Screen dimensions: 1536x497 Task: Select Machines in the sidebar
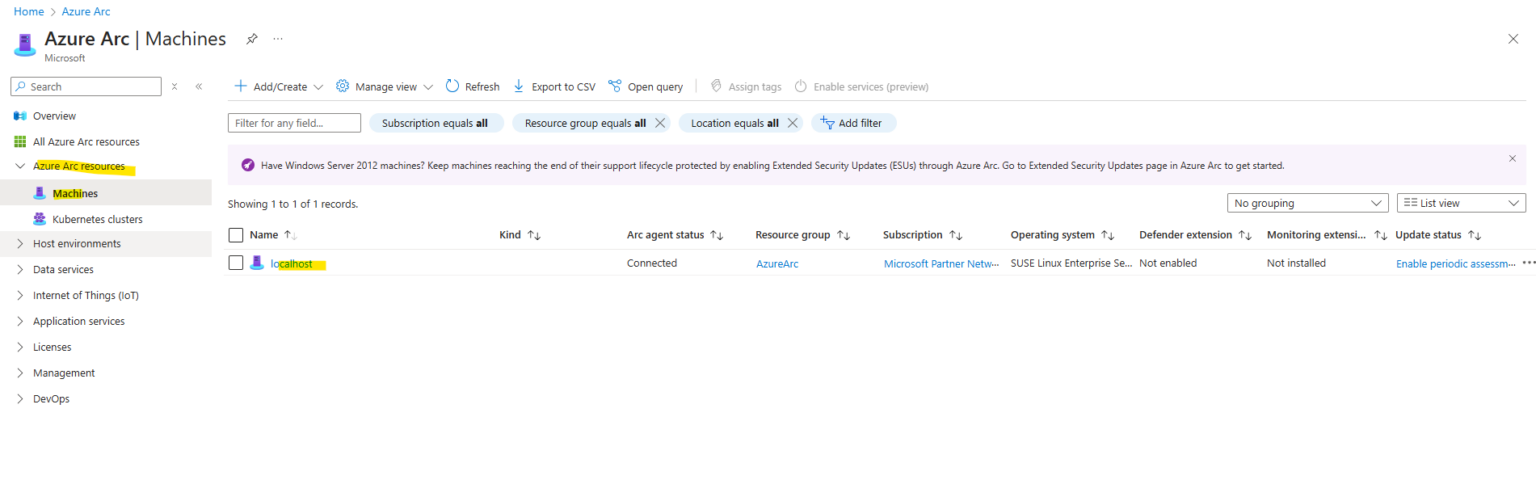click(75, 193)
